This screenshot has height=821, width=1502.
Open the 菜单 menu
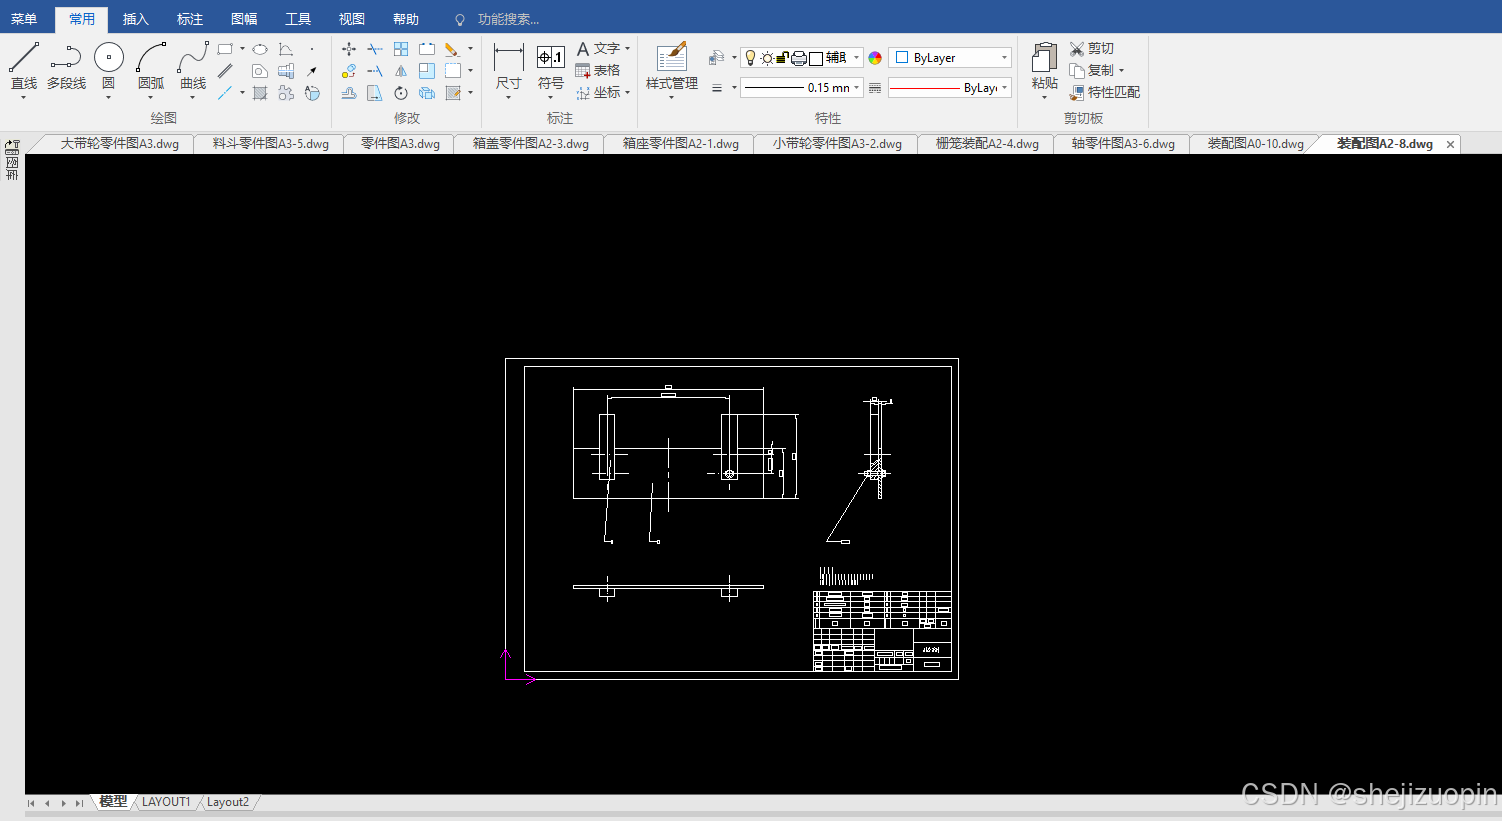[24, 19]
